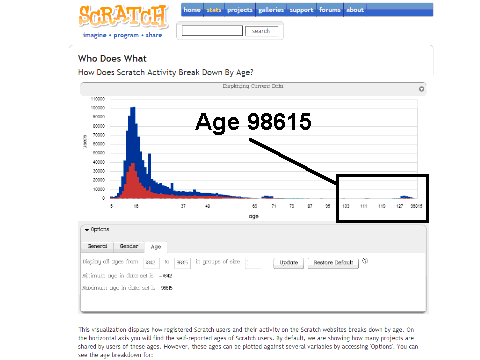Open the home menu item
The width and height of the screenshot is (480, 360).
(192, 10)
